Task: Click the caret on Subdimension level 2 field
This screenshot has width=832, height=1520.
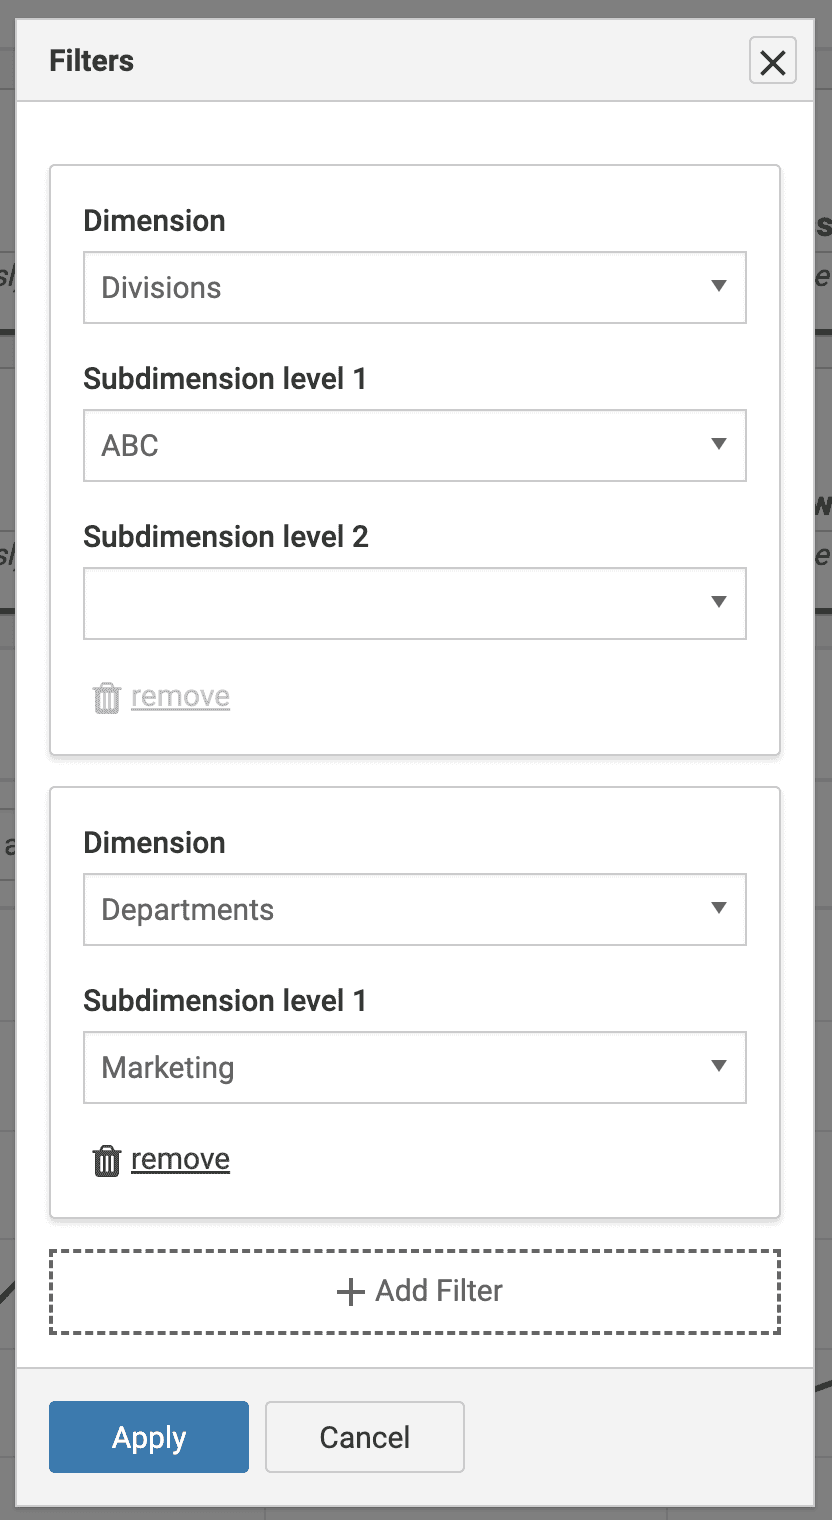Action: [x=719, y=603]
